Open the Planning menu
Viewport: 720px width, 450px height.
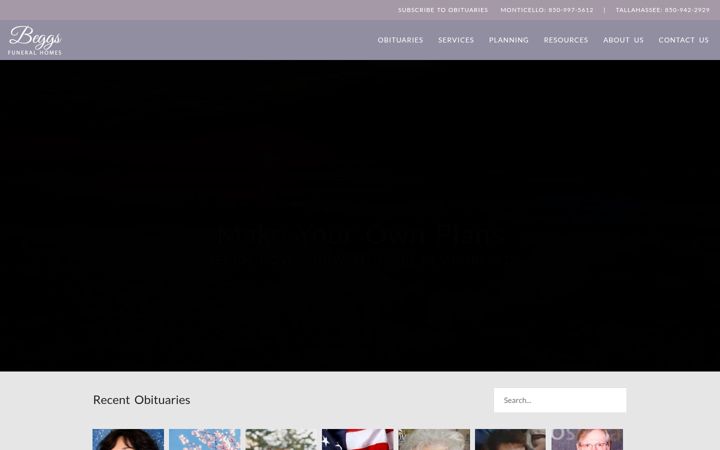pos(509,40)
